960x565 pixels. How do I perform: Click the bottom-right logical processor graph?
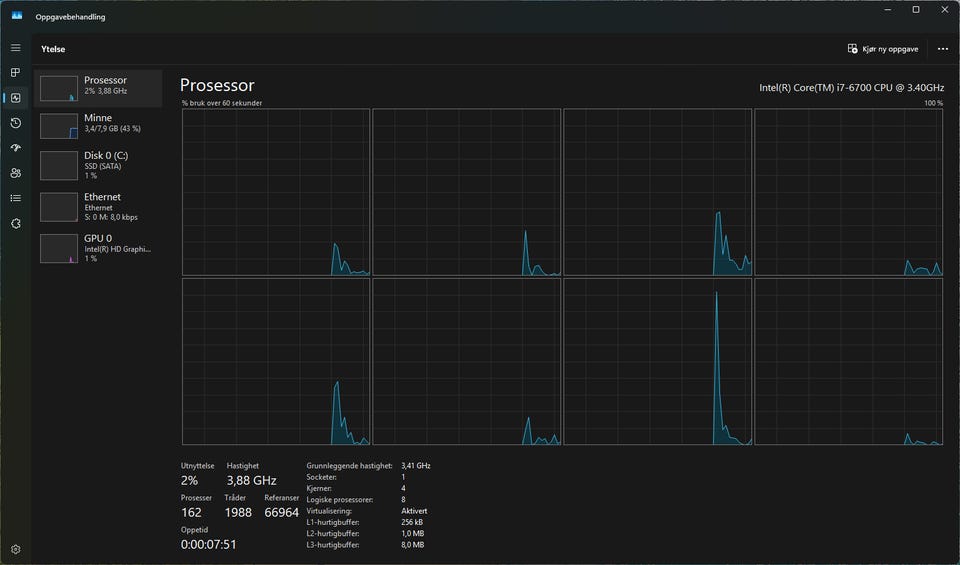pyautogui.click(x=848, y=361)
